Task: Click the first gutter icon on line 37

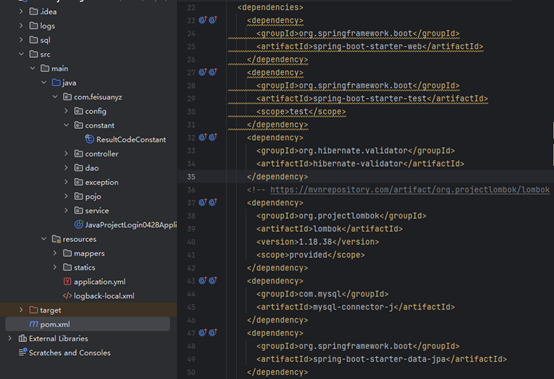Action: click(202, 202)
